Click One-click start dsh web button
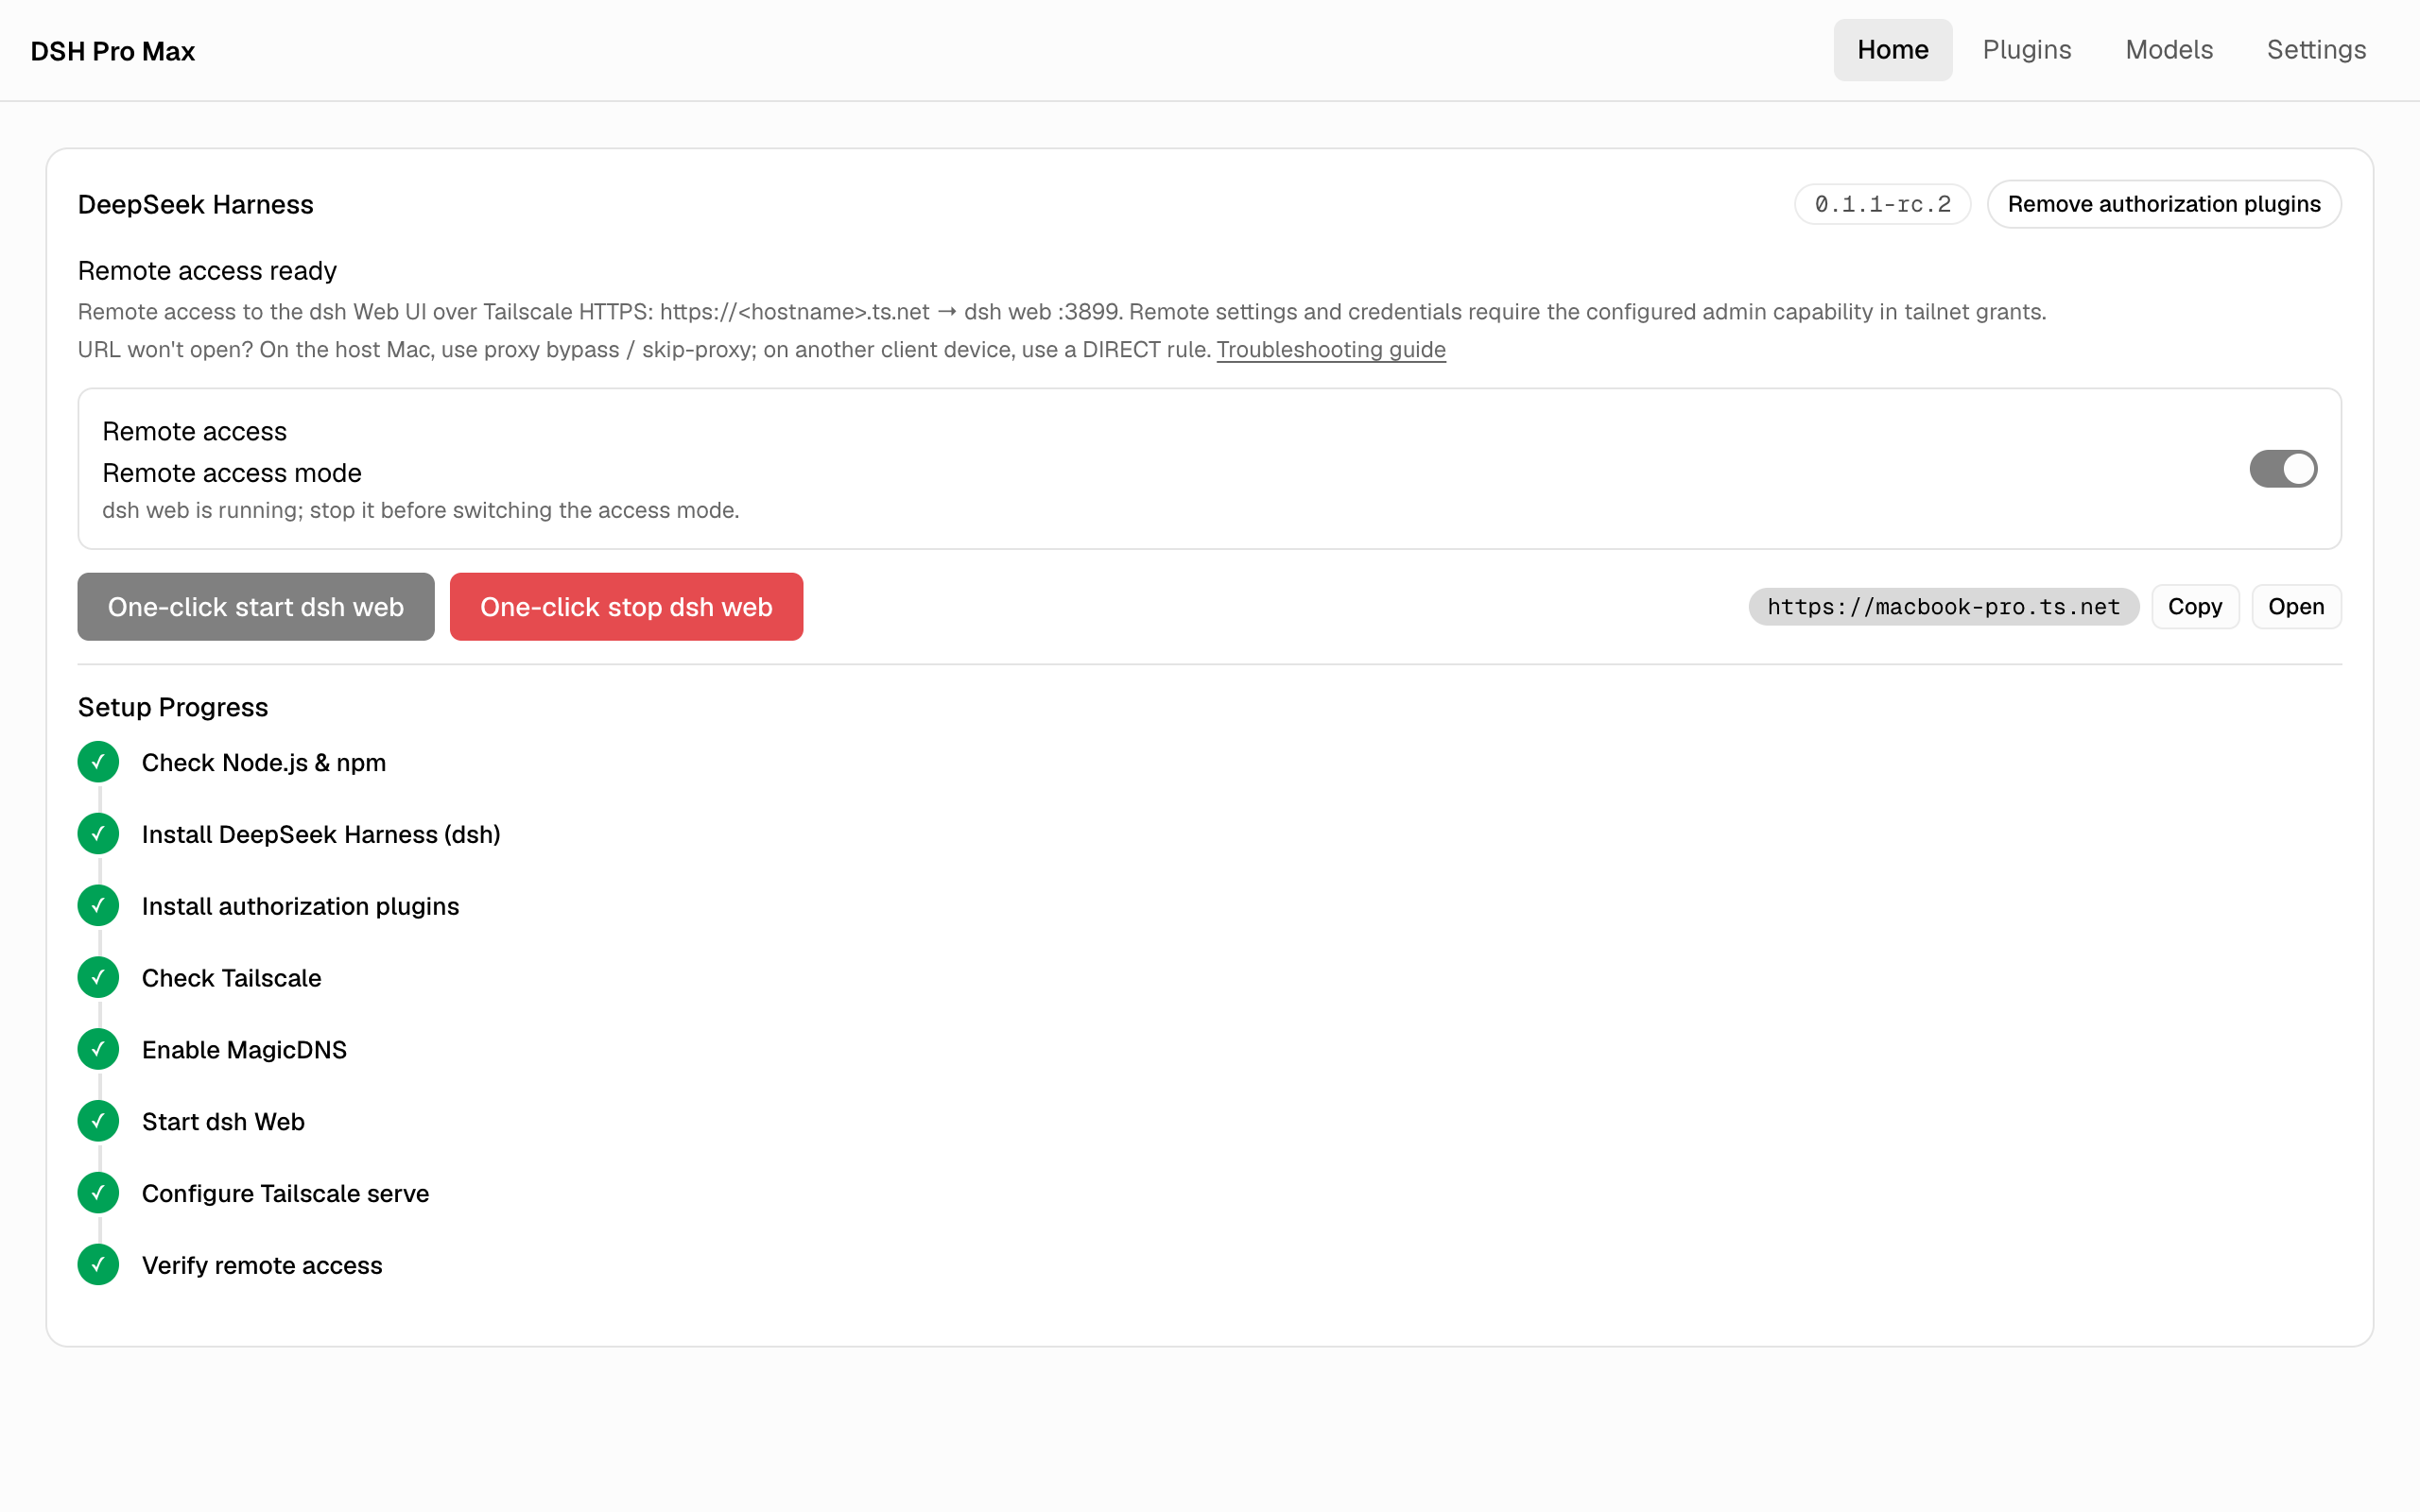 [x=256, y=607]
